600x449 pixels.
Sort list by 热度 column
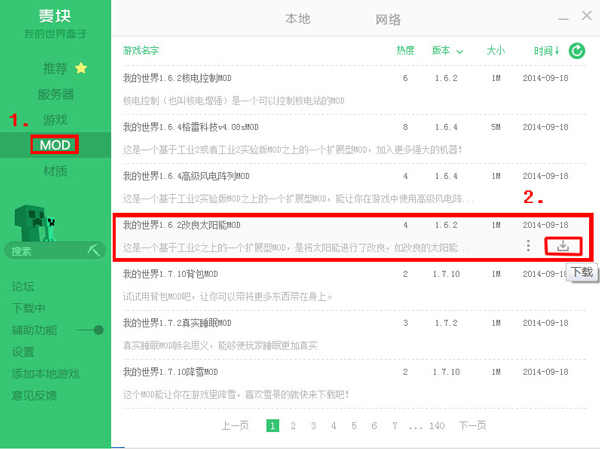pos(405,50)
